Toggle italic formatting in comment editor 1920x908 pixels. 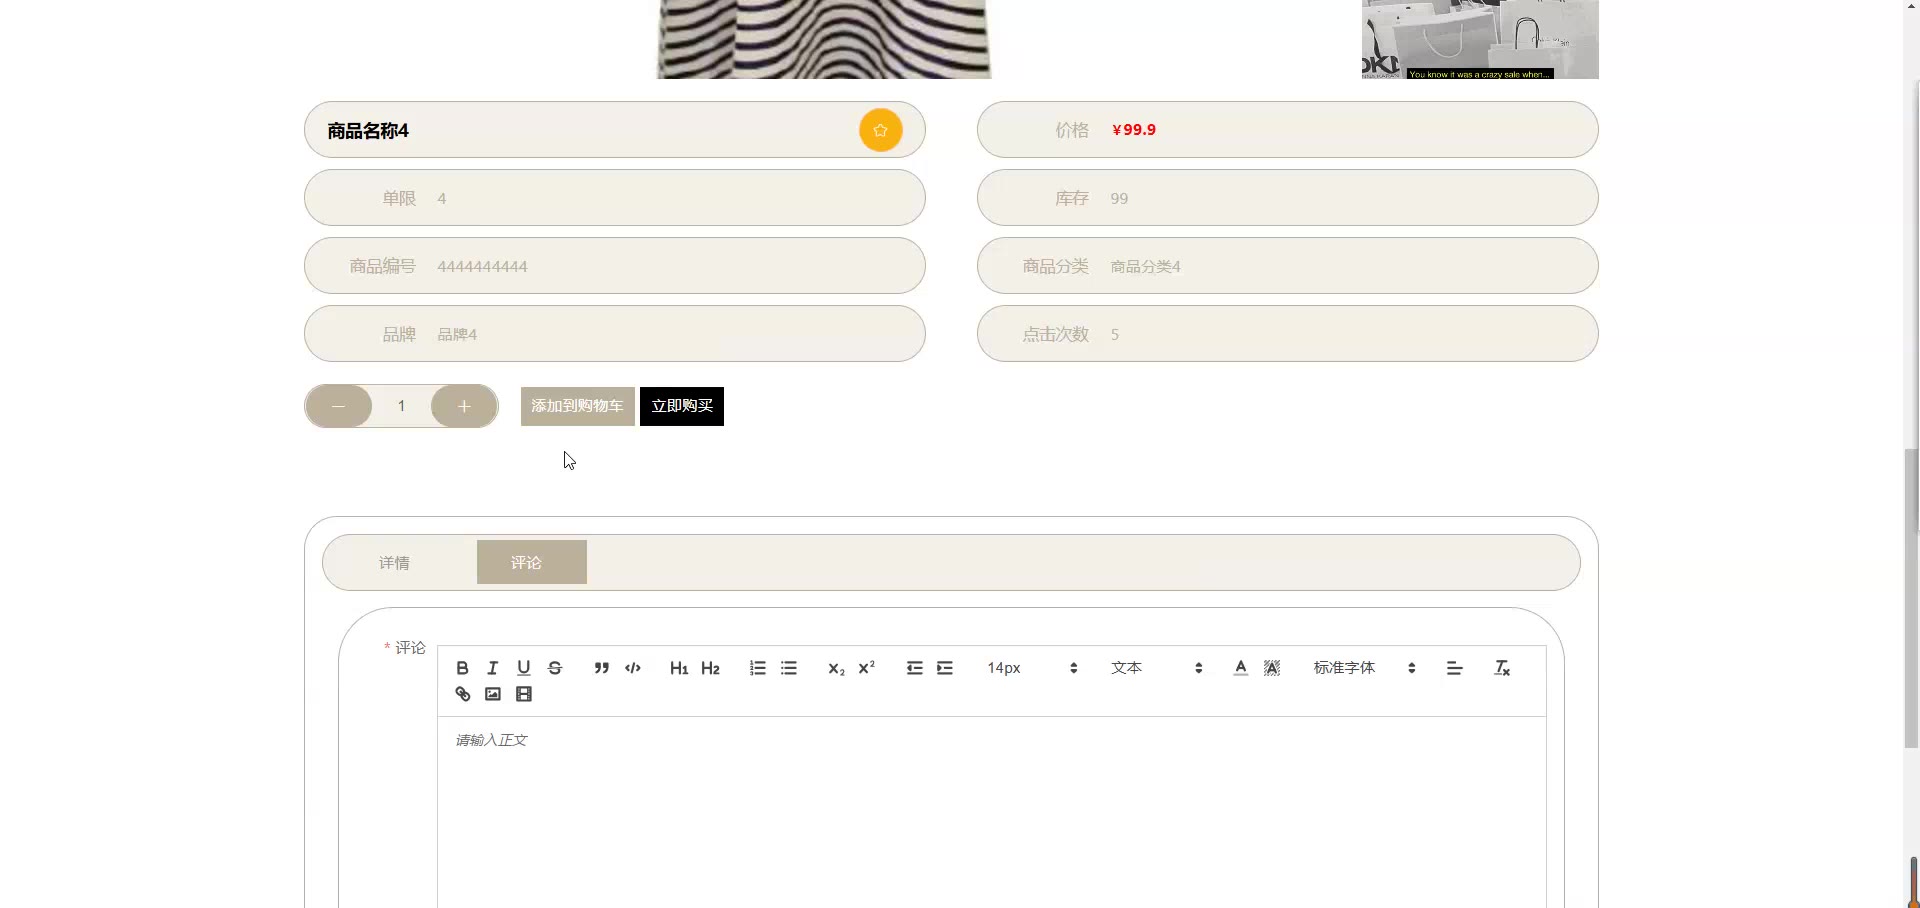click(x=492, y=668)
